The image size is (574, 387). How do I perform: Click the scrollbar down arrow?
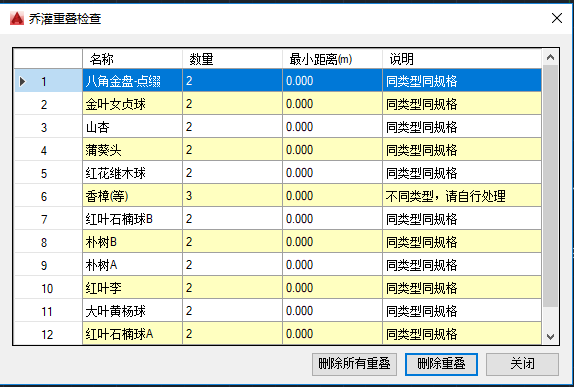coord(550,336)
